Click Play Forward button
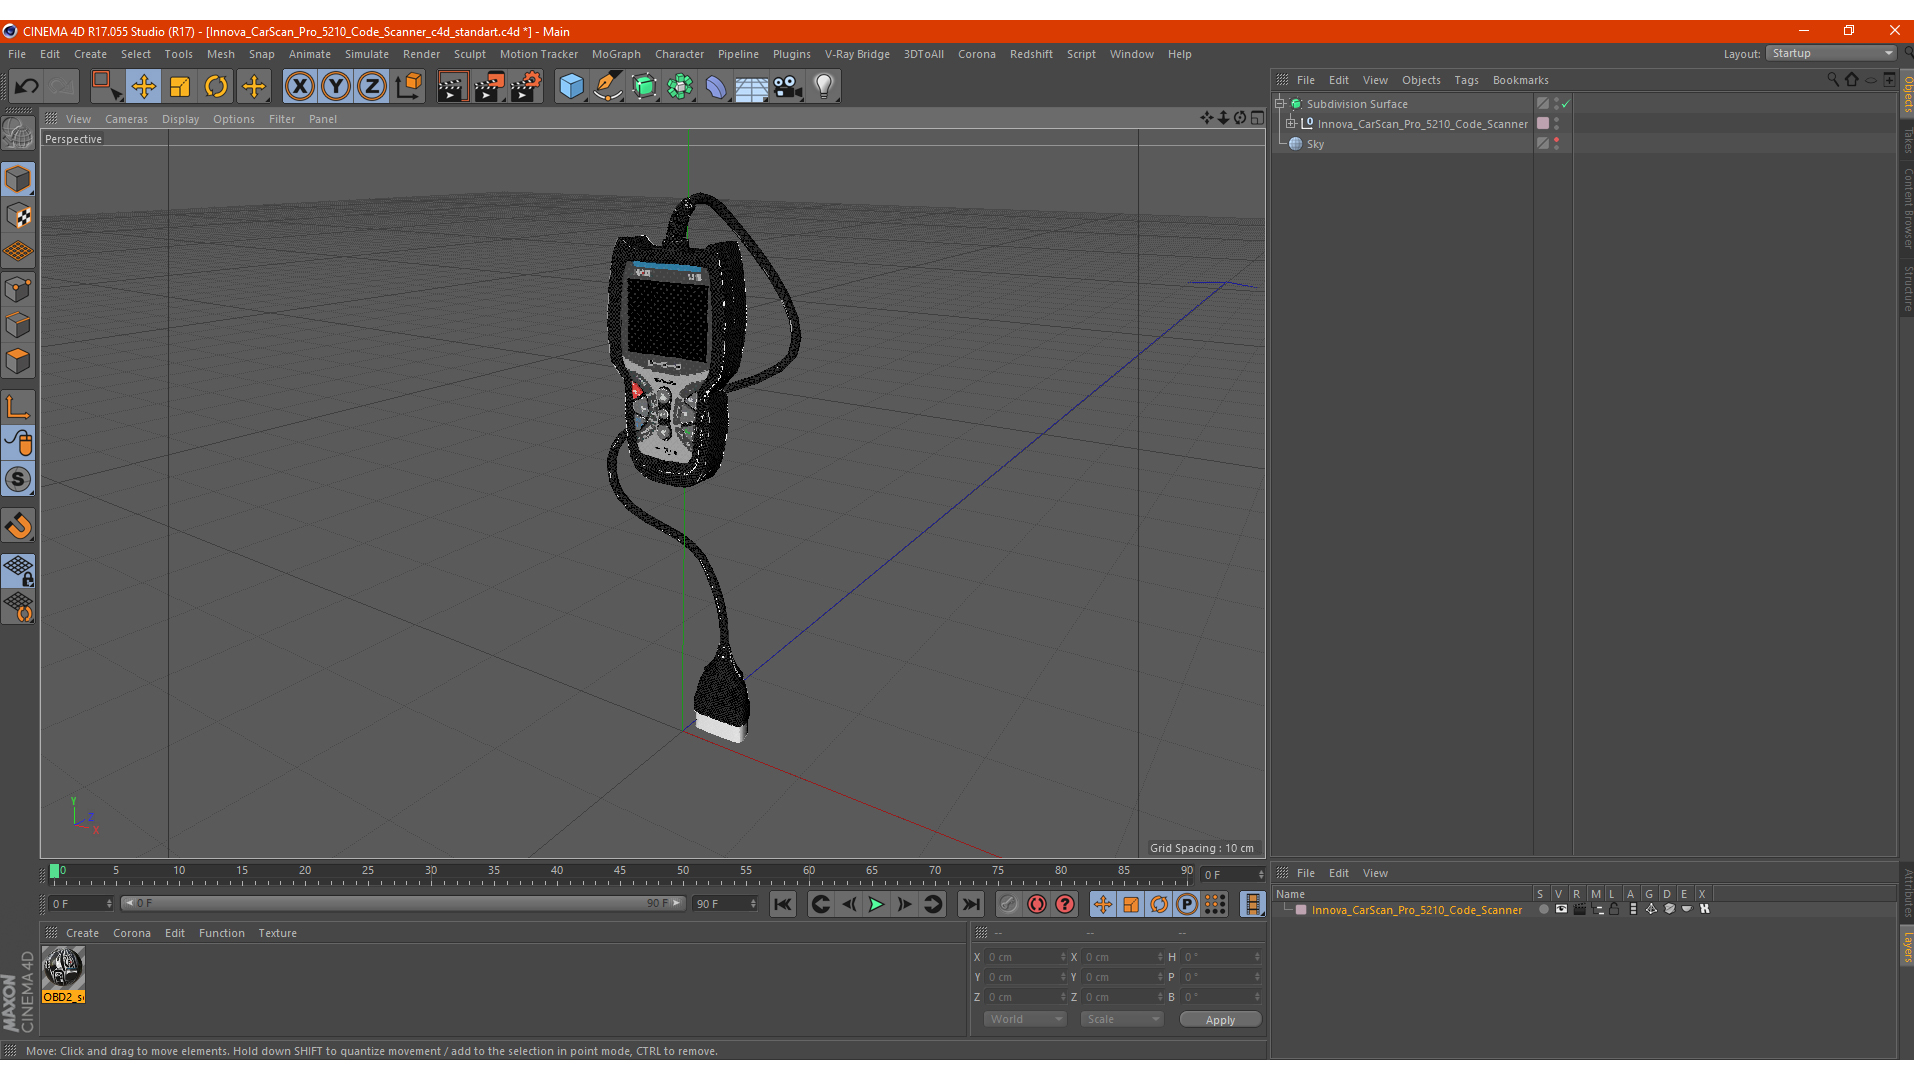 coord(876,904)
